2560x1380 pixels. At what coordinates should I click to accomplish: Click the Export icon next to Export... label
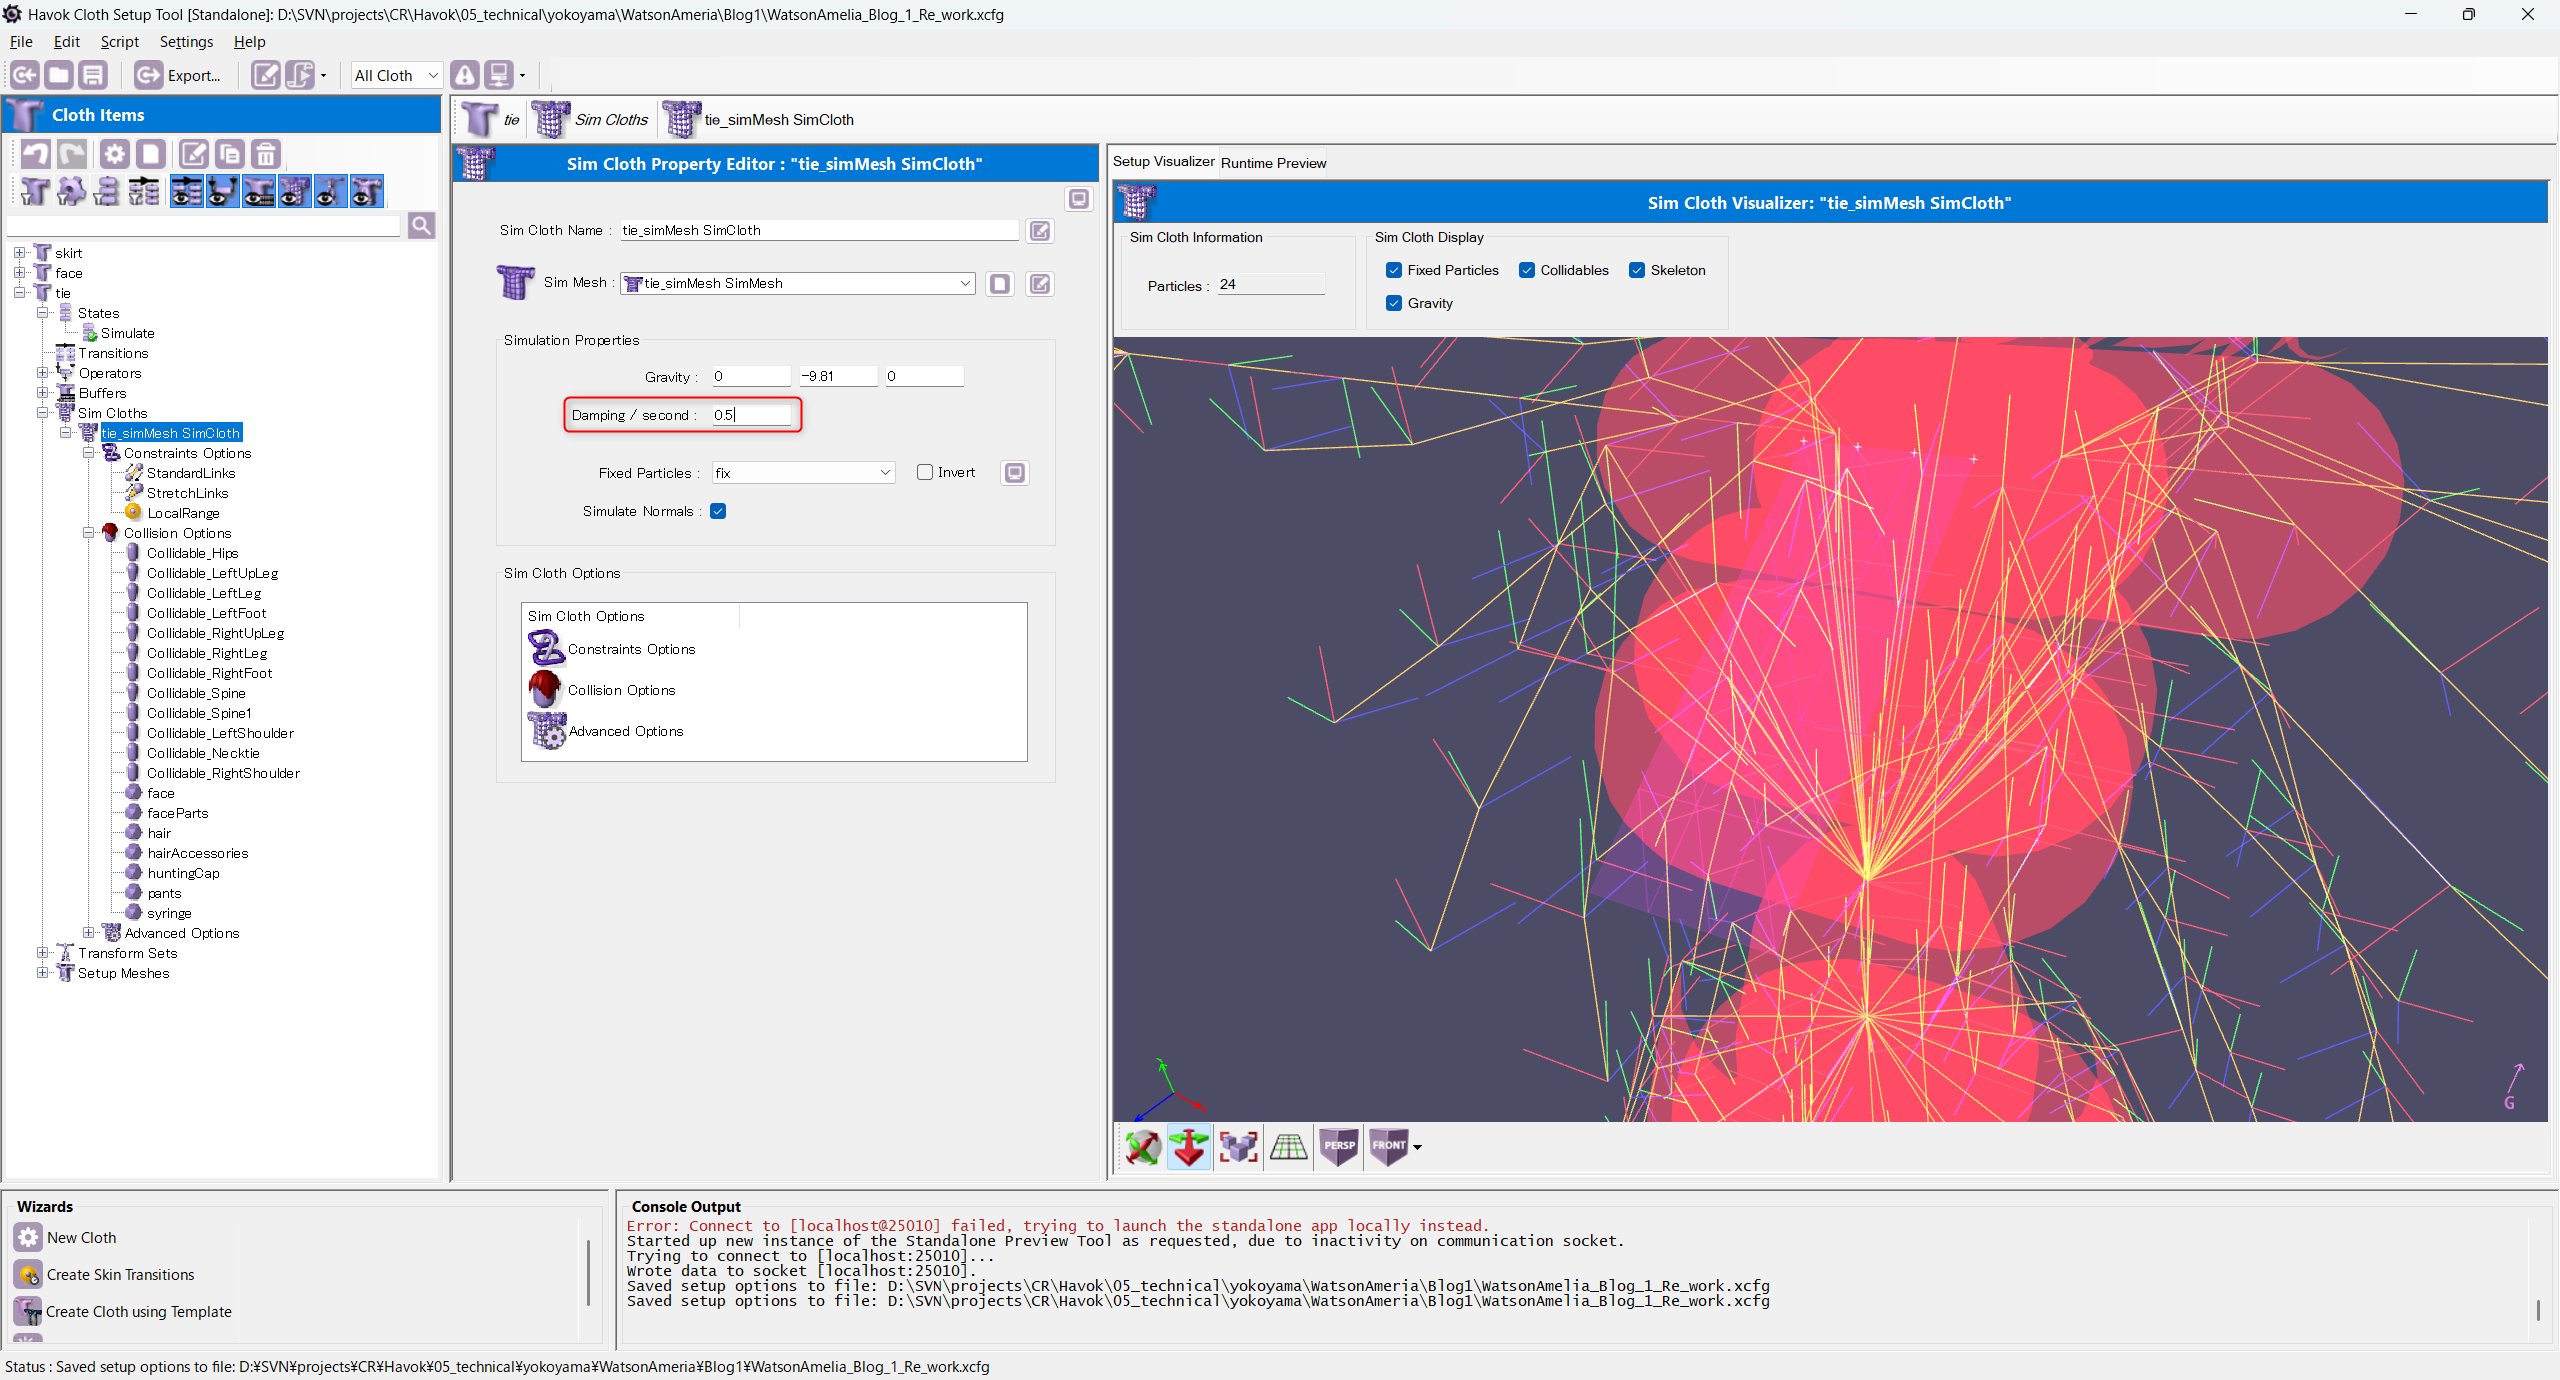(x=148, y=75)
